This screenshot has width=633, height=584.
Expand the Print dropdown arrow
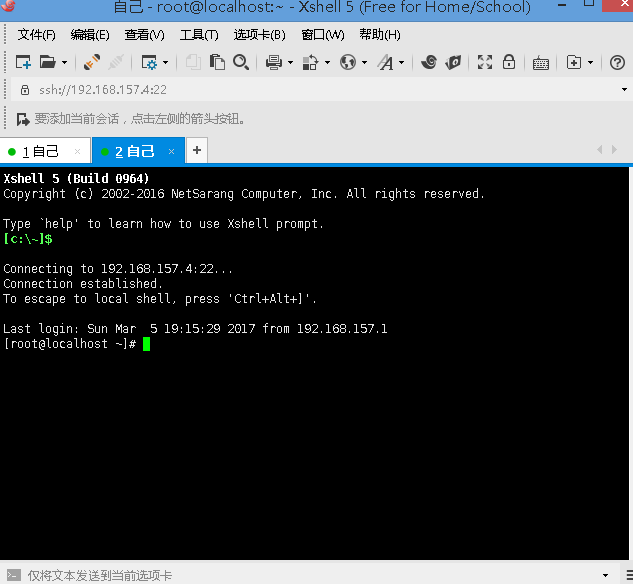pos(290,63)
